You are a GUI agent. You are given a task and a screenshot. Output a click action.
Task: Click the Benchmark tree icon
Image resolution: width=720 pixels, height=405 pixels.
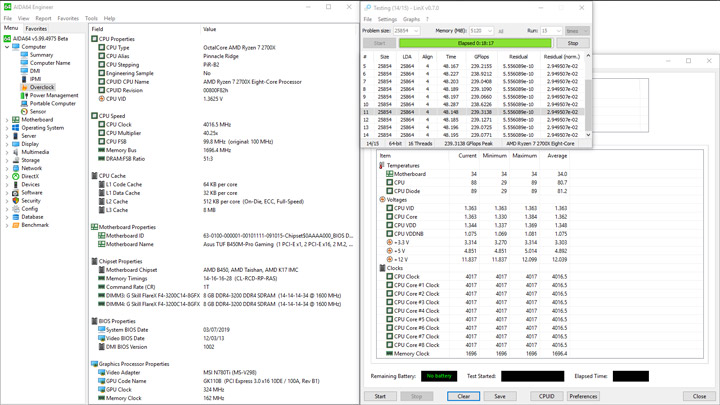(16, 225)
